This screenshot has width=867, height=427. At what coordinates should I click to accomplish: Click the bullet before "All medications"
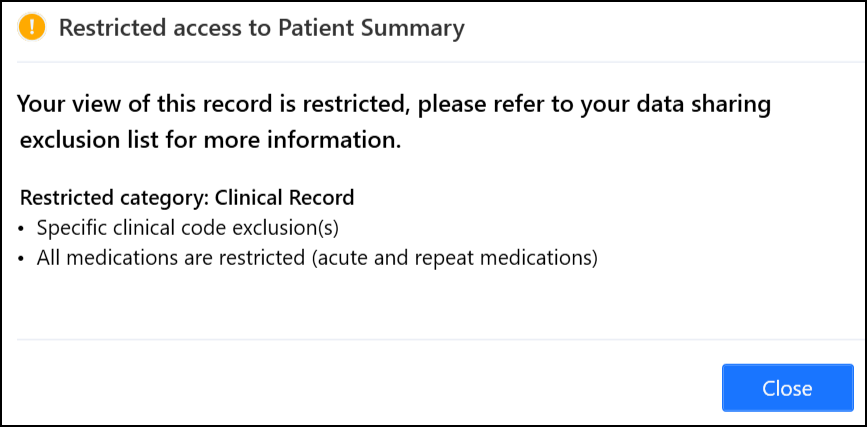pos(23,259)
